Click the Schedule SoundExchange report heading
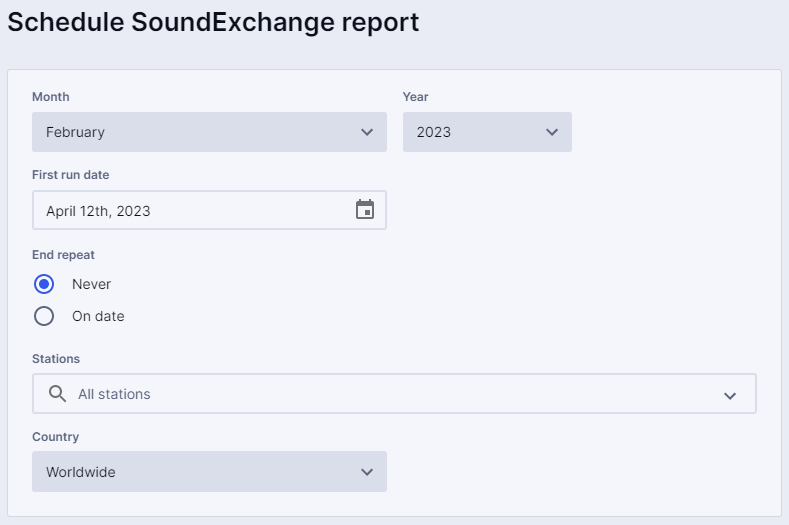789x525 pixels. (213, 23)
